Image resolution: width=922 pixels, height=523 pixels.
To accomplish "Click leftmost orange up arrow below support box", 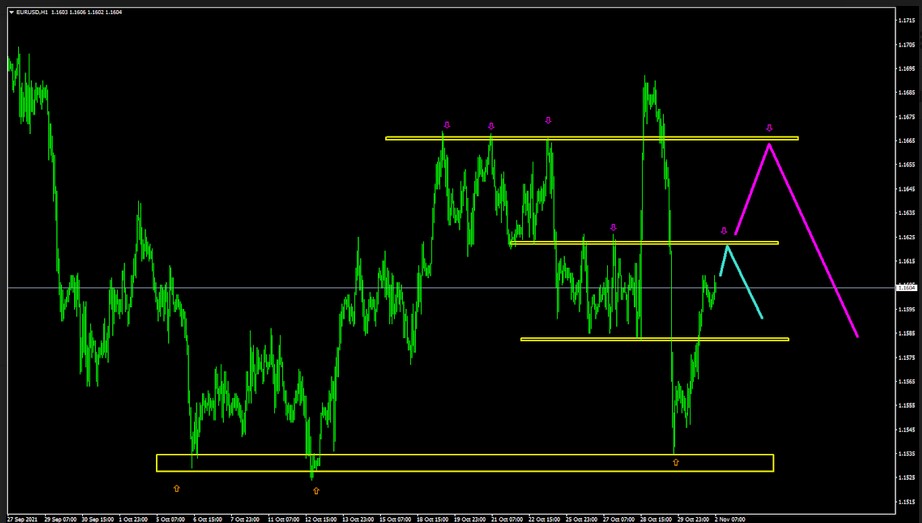I will tap(177, 488).
